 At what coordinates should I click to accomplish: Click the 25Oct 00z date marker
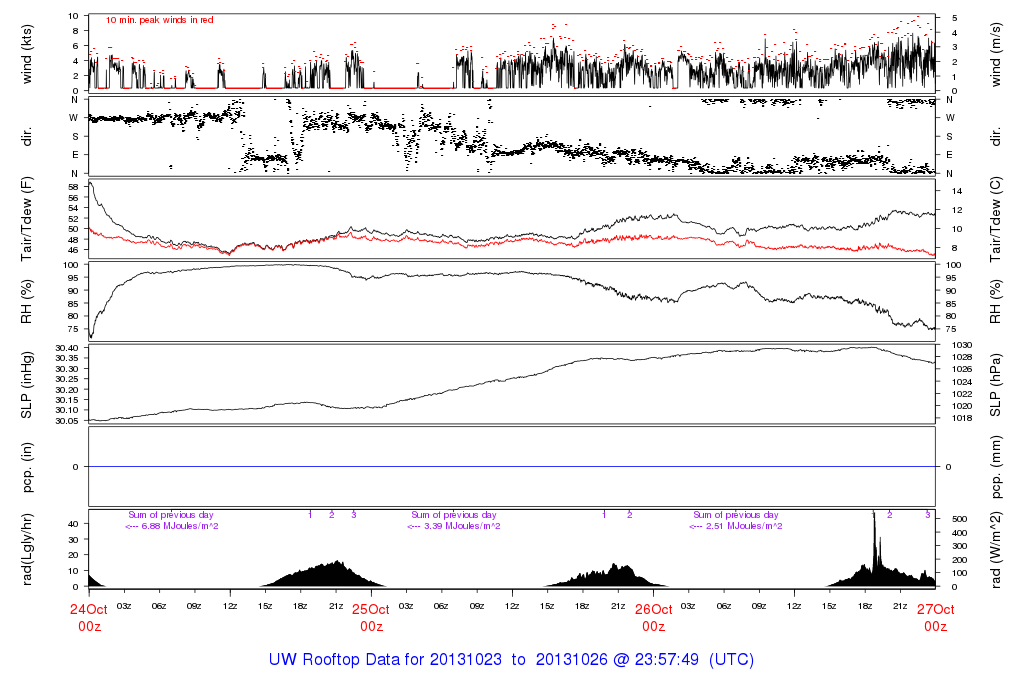[371, 617]
